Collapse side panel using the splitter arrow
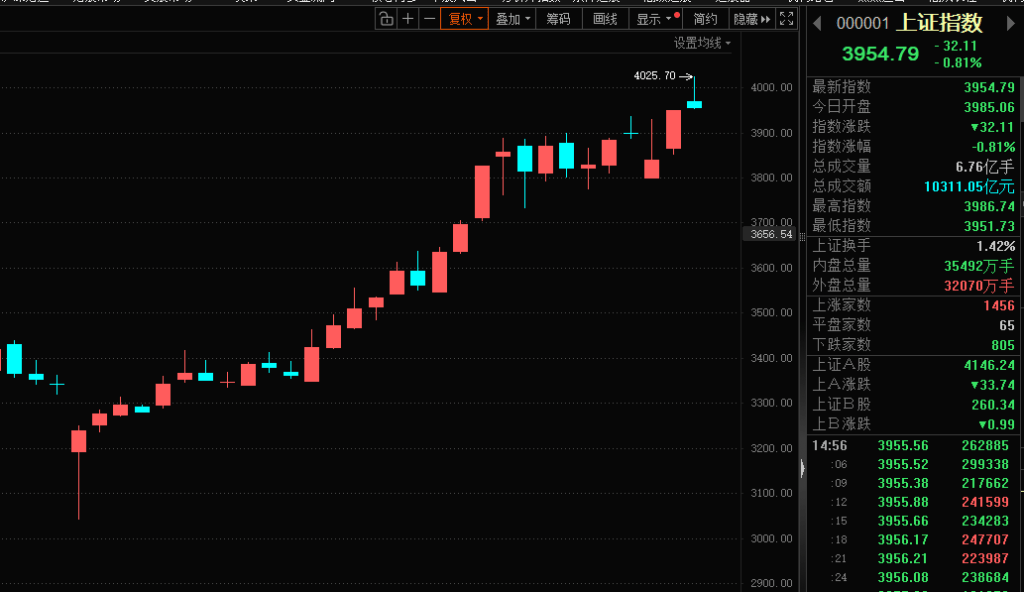The image size is (1024, 592). coord(801,468)
